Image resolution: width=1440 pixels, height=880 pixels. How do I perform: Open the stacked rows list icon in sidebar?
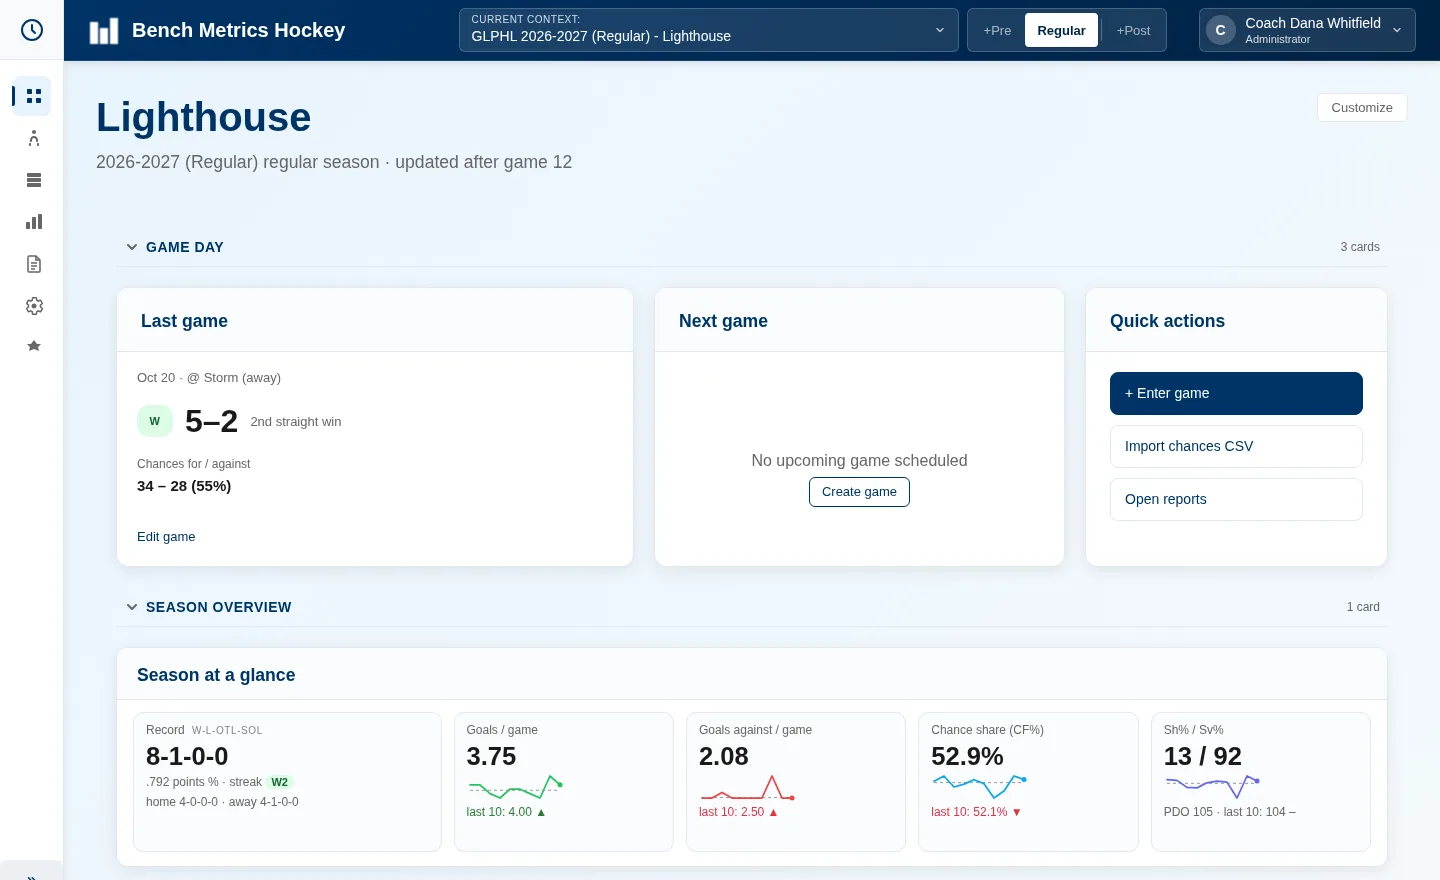pos(34,180)
